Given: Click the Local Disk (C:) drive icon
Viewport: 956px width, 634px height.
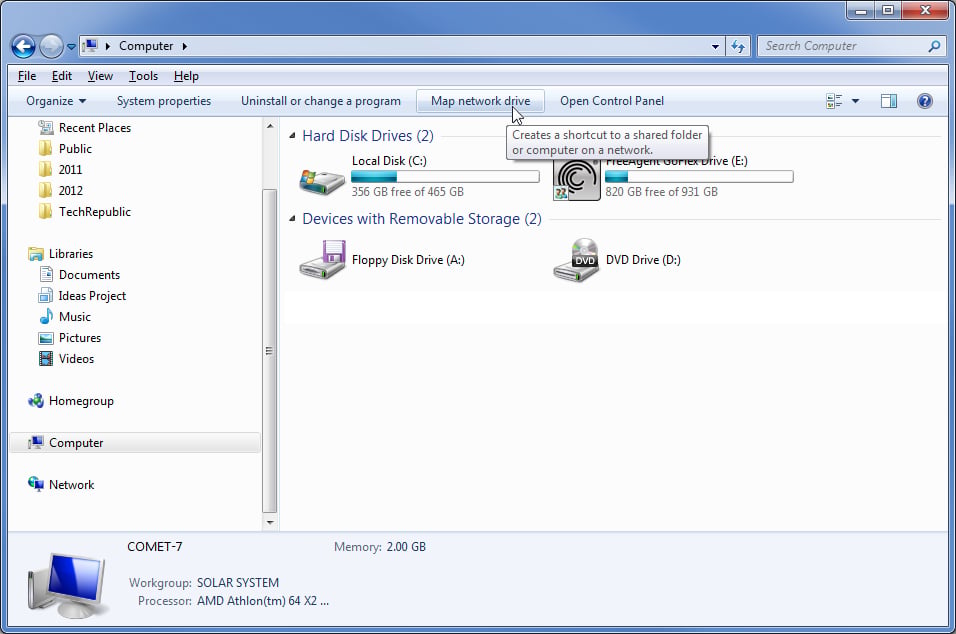Looking at the screenshot, I should click(x=322, y=180).
